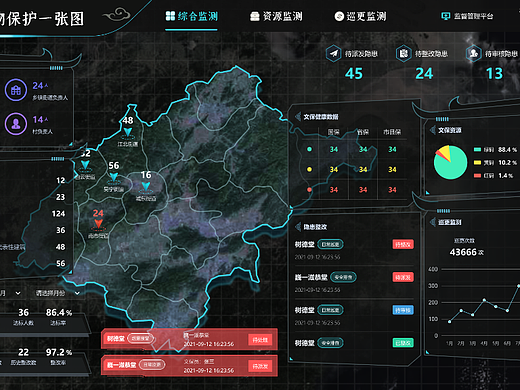Viewport: 520px width, 390px height.
Task: Click the purple person icon beside 14人
Action: (x=16, y=124)
